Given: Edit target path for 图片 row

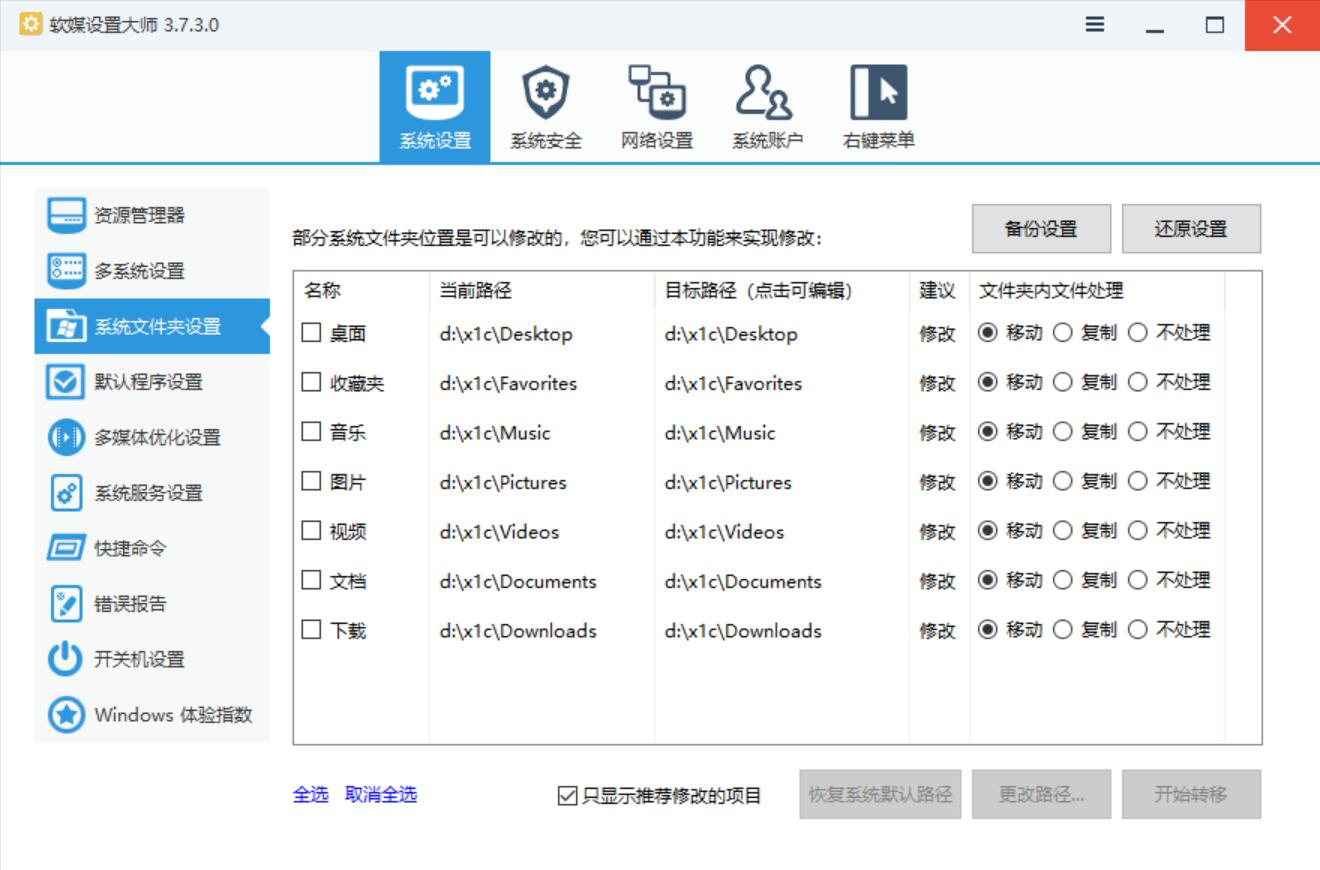Looking at the screenshot, I should point(728,483).
